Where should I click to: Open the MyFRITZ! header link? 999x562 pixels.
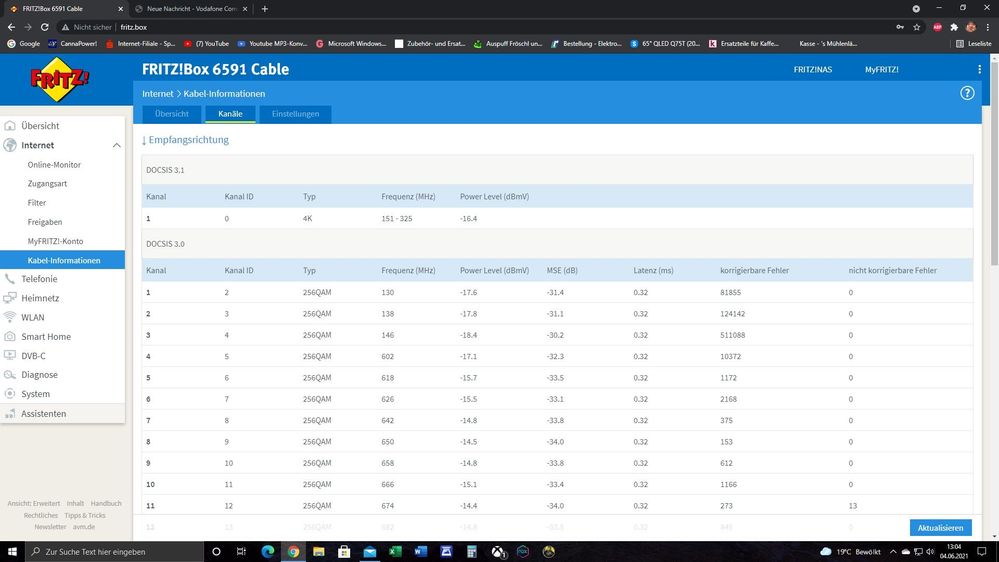tap(881, 70)
